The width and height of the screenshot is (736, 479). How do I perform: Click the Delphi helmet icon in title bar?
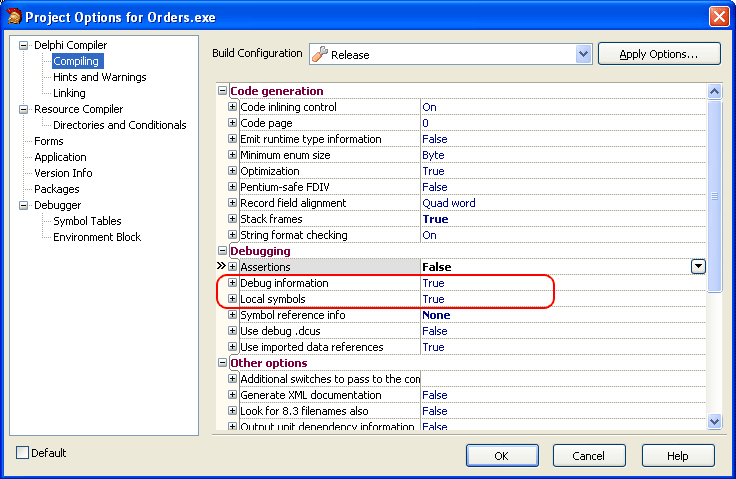13,16
